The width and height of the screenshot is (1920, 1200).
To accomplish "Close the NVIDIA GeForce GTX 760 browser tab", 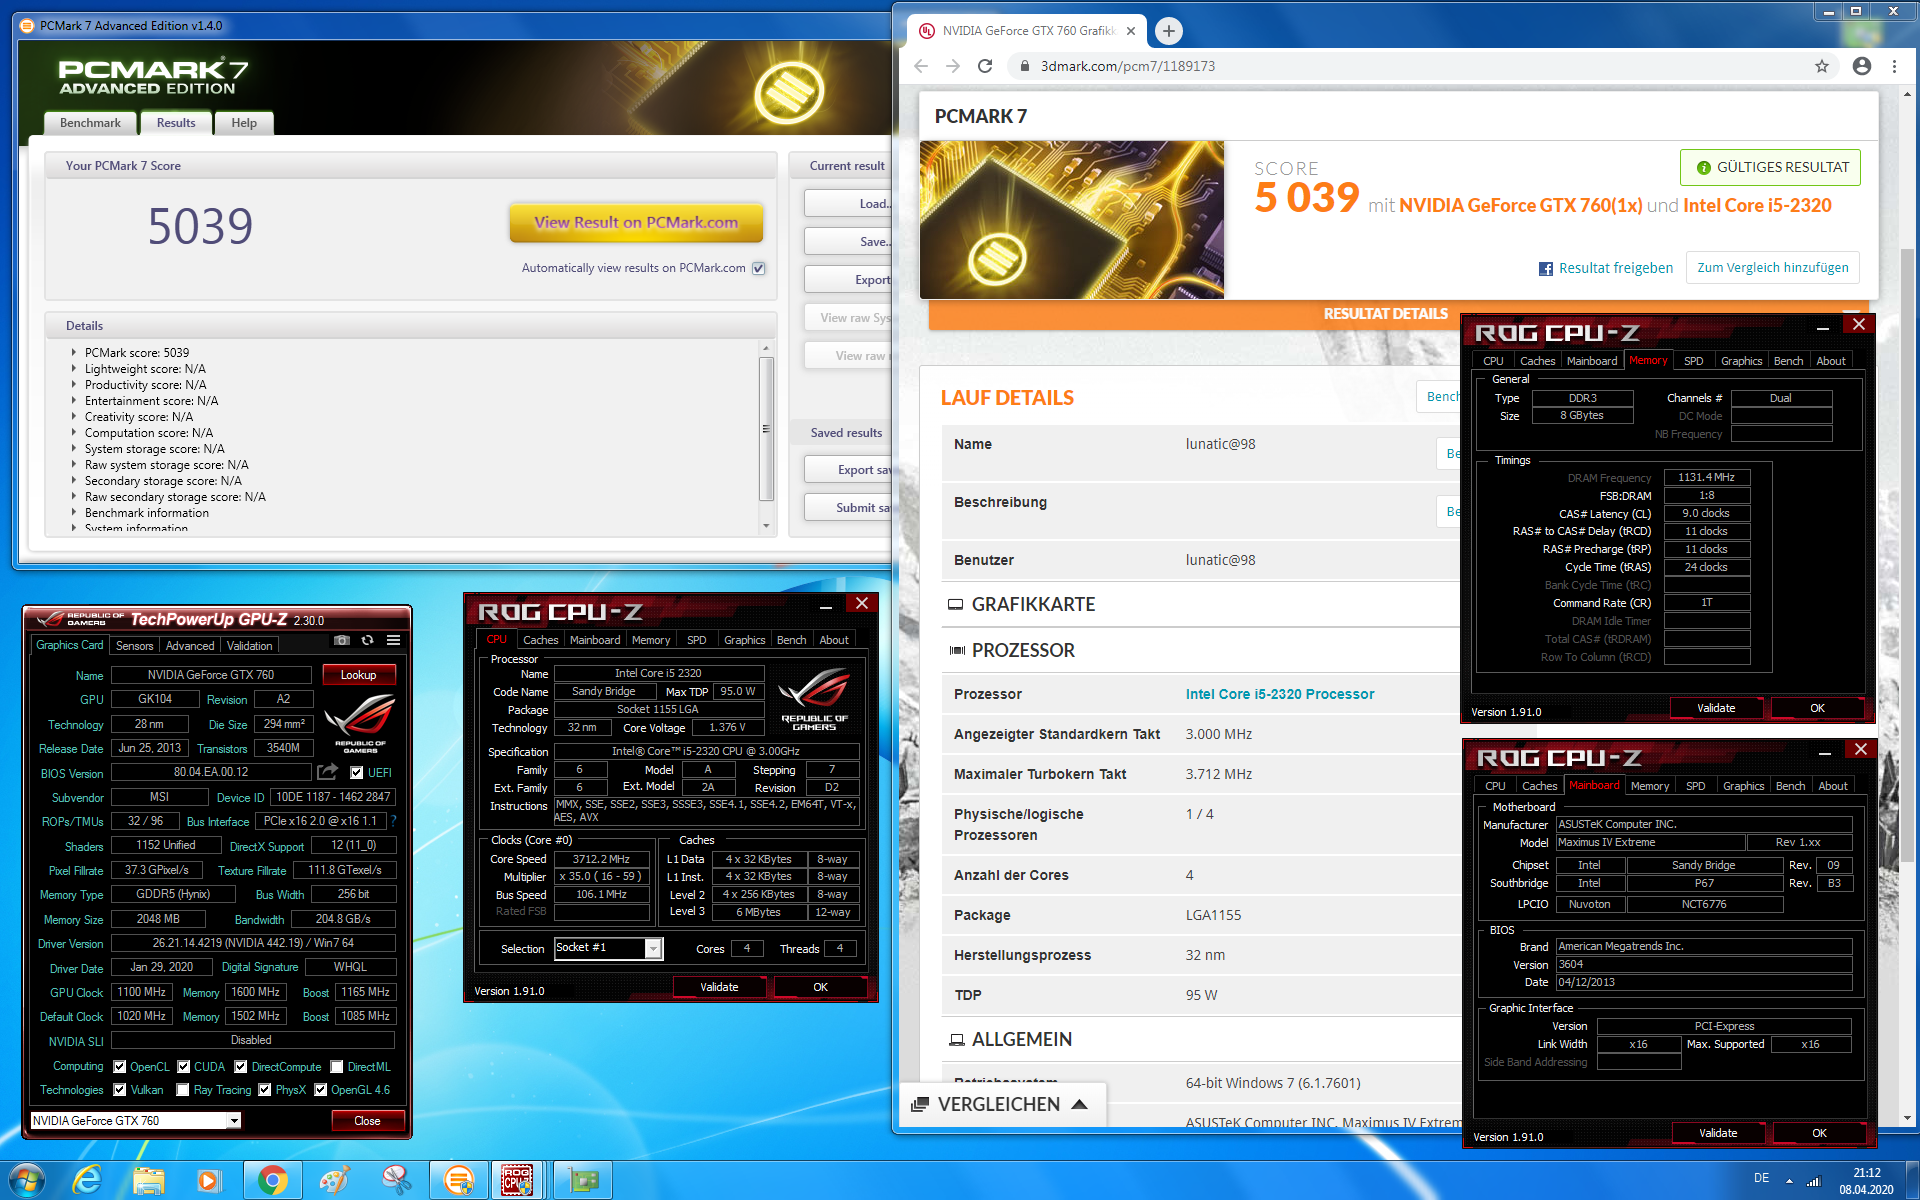I will coord(1131,31).
